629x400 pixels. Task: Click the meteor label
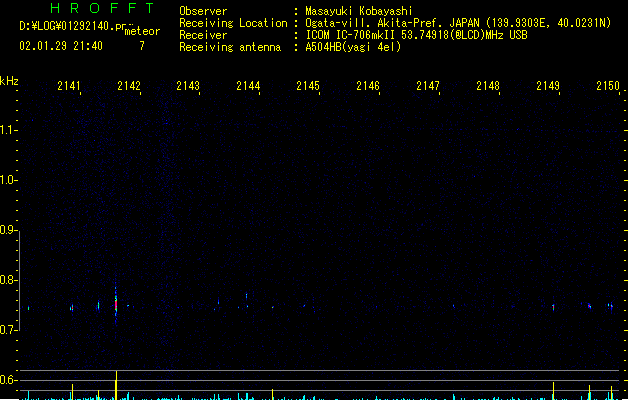[142, 31]
